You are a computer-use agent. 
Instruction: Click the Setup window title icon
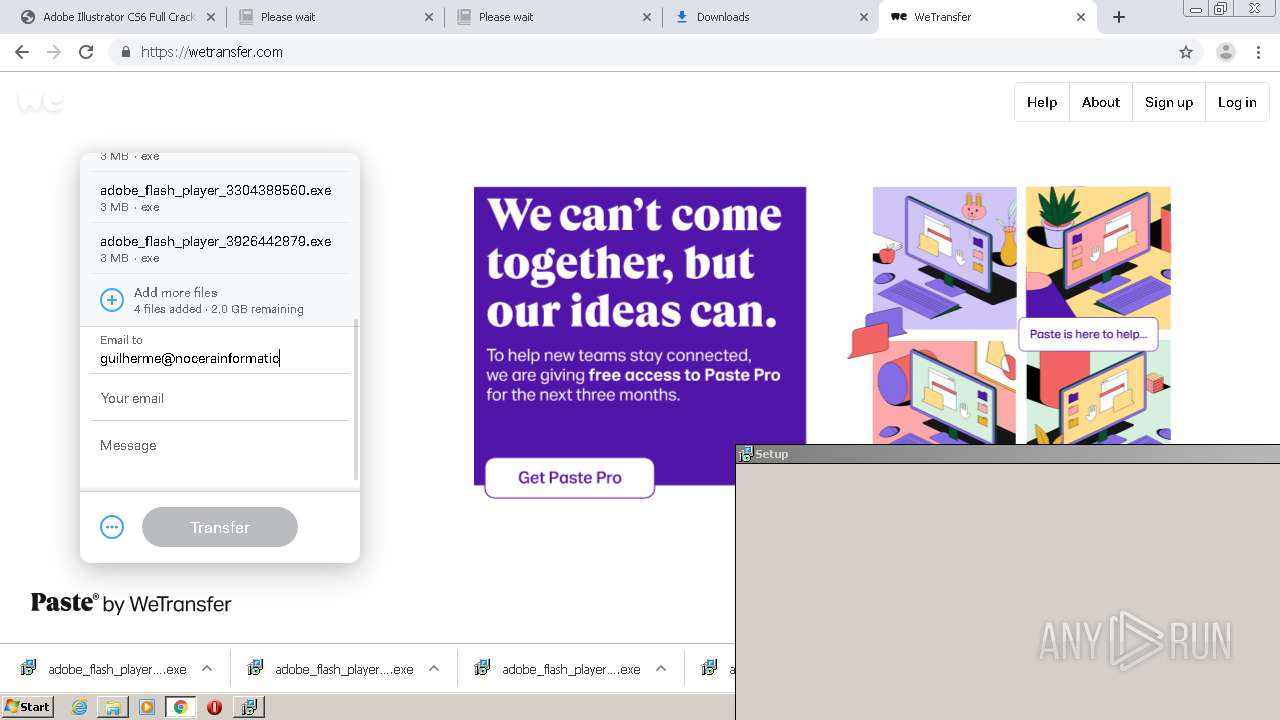click(745, 454)
